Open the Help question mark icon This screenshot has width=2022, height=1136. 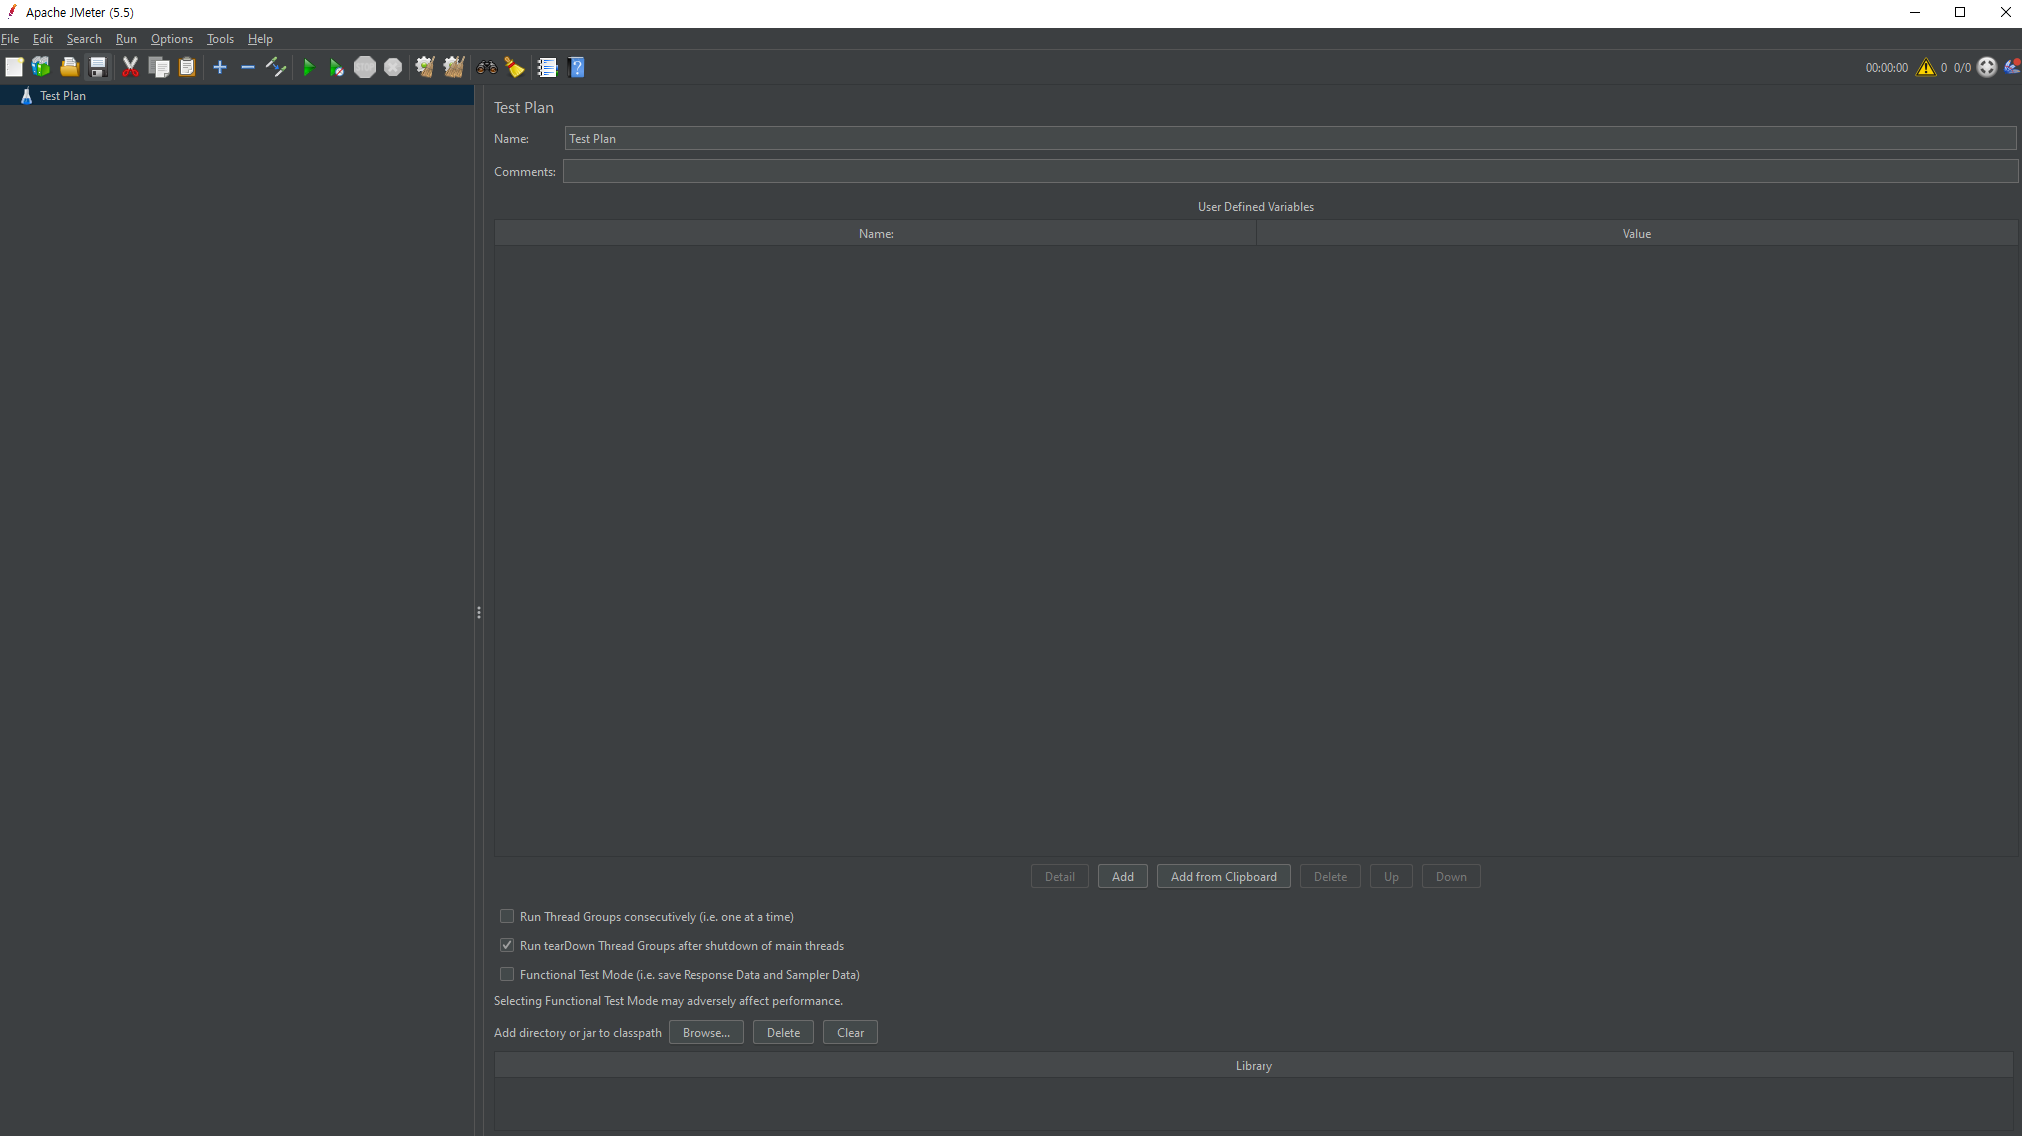[x=577, y=67]
